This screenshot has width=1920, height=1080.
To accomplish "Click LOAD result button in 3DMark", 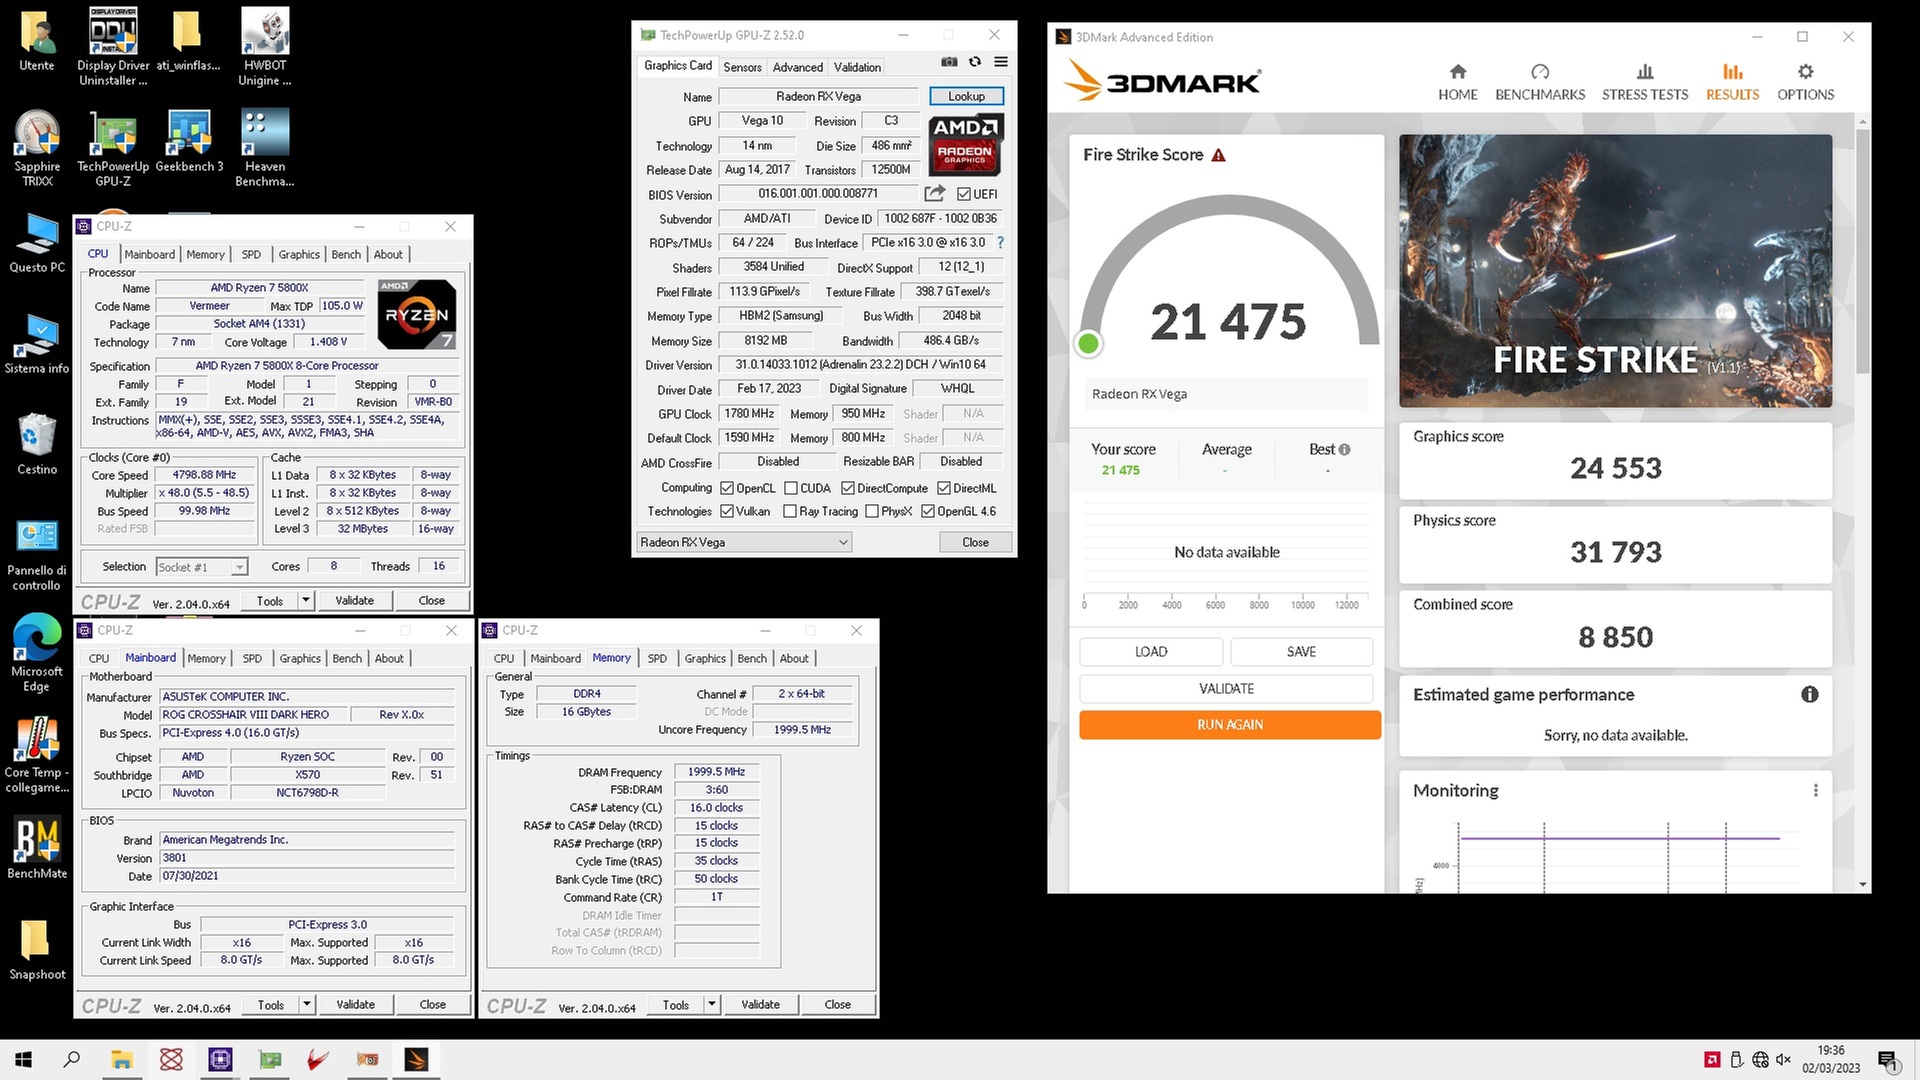I will pyautogui.click(x=1150, y=651).
